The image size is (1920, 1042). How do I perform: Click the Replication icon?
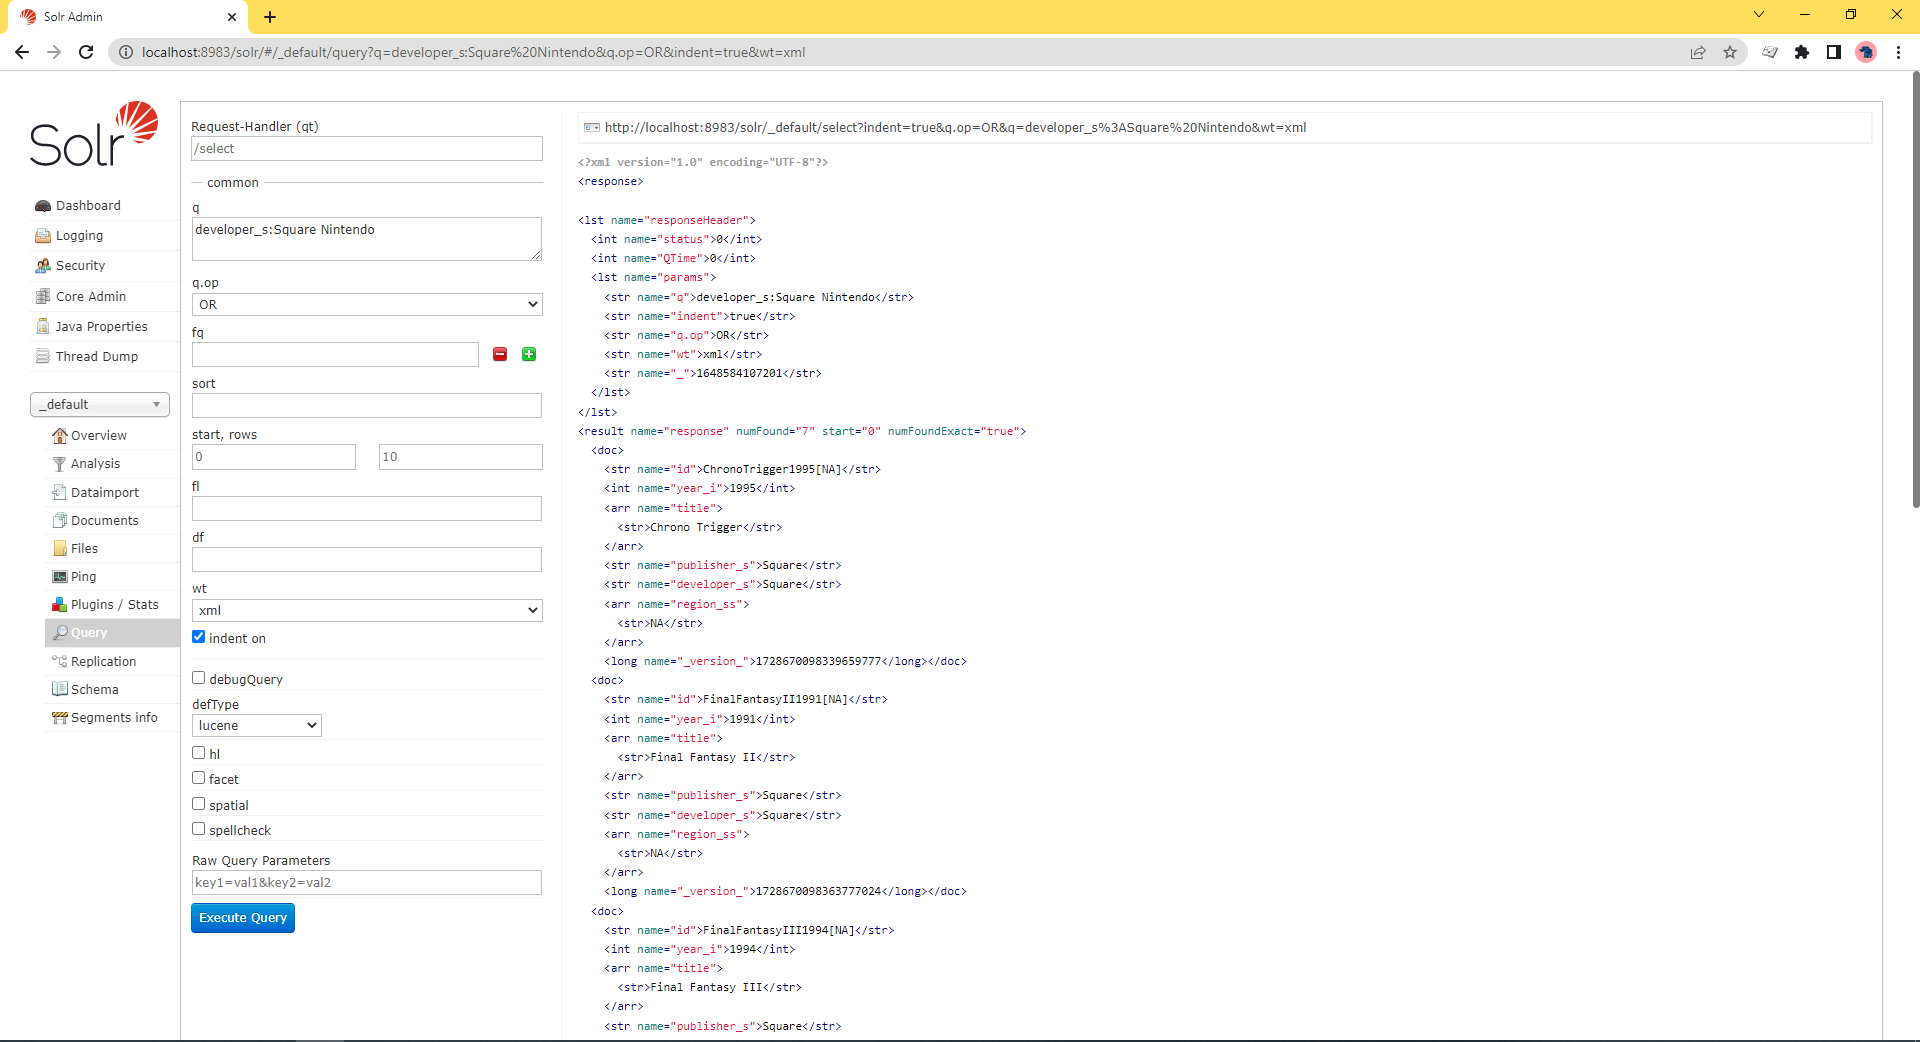(x=60, y=662)
